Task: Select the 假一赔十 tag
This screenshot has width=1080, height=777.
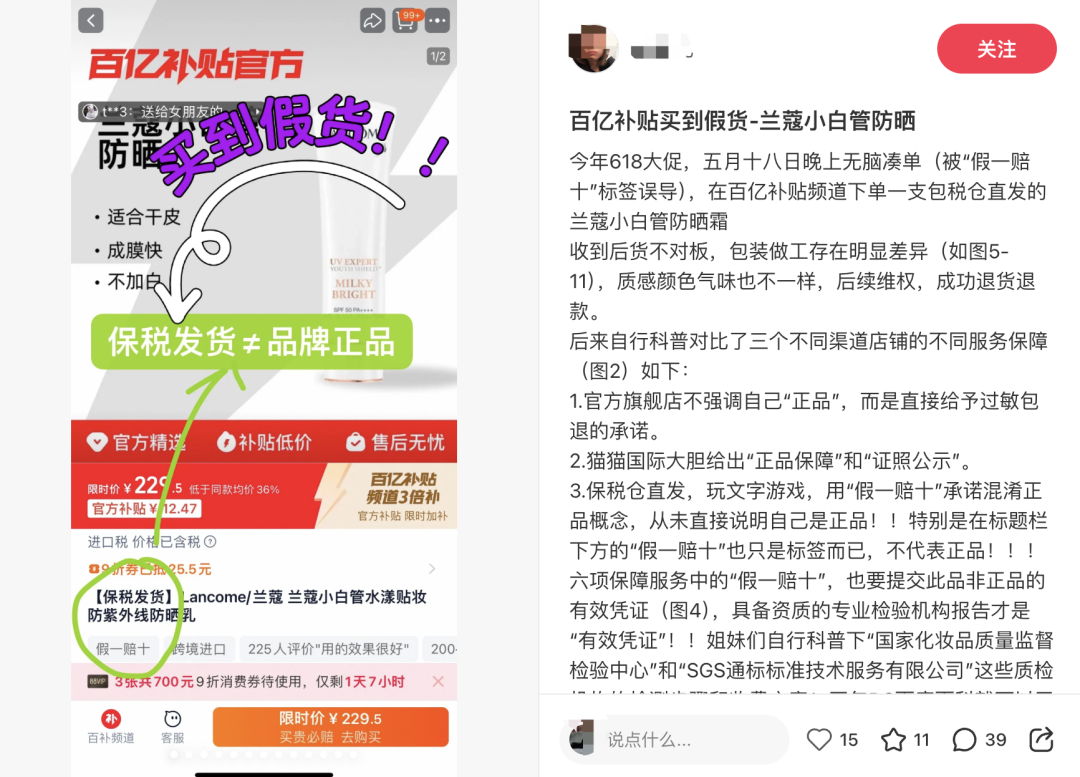Action: click(x=123, y=649)
